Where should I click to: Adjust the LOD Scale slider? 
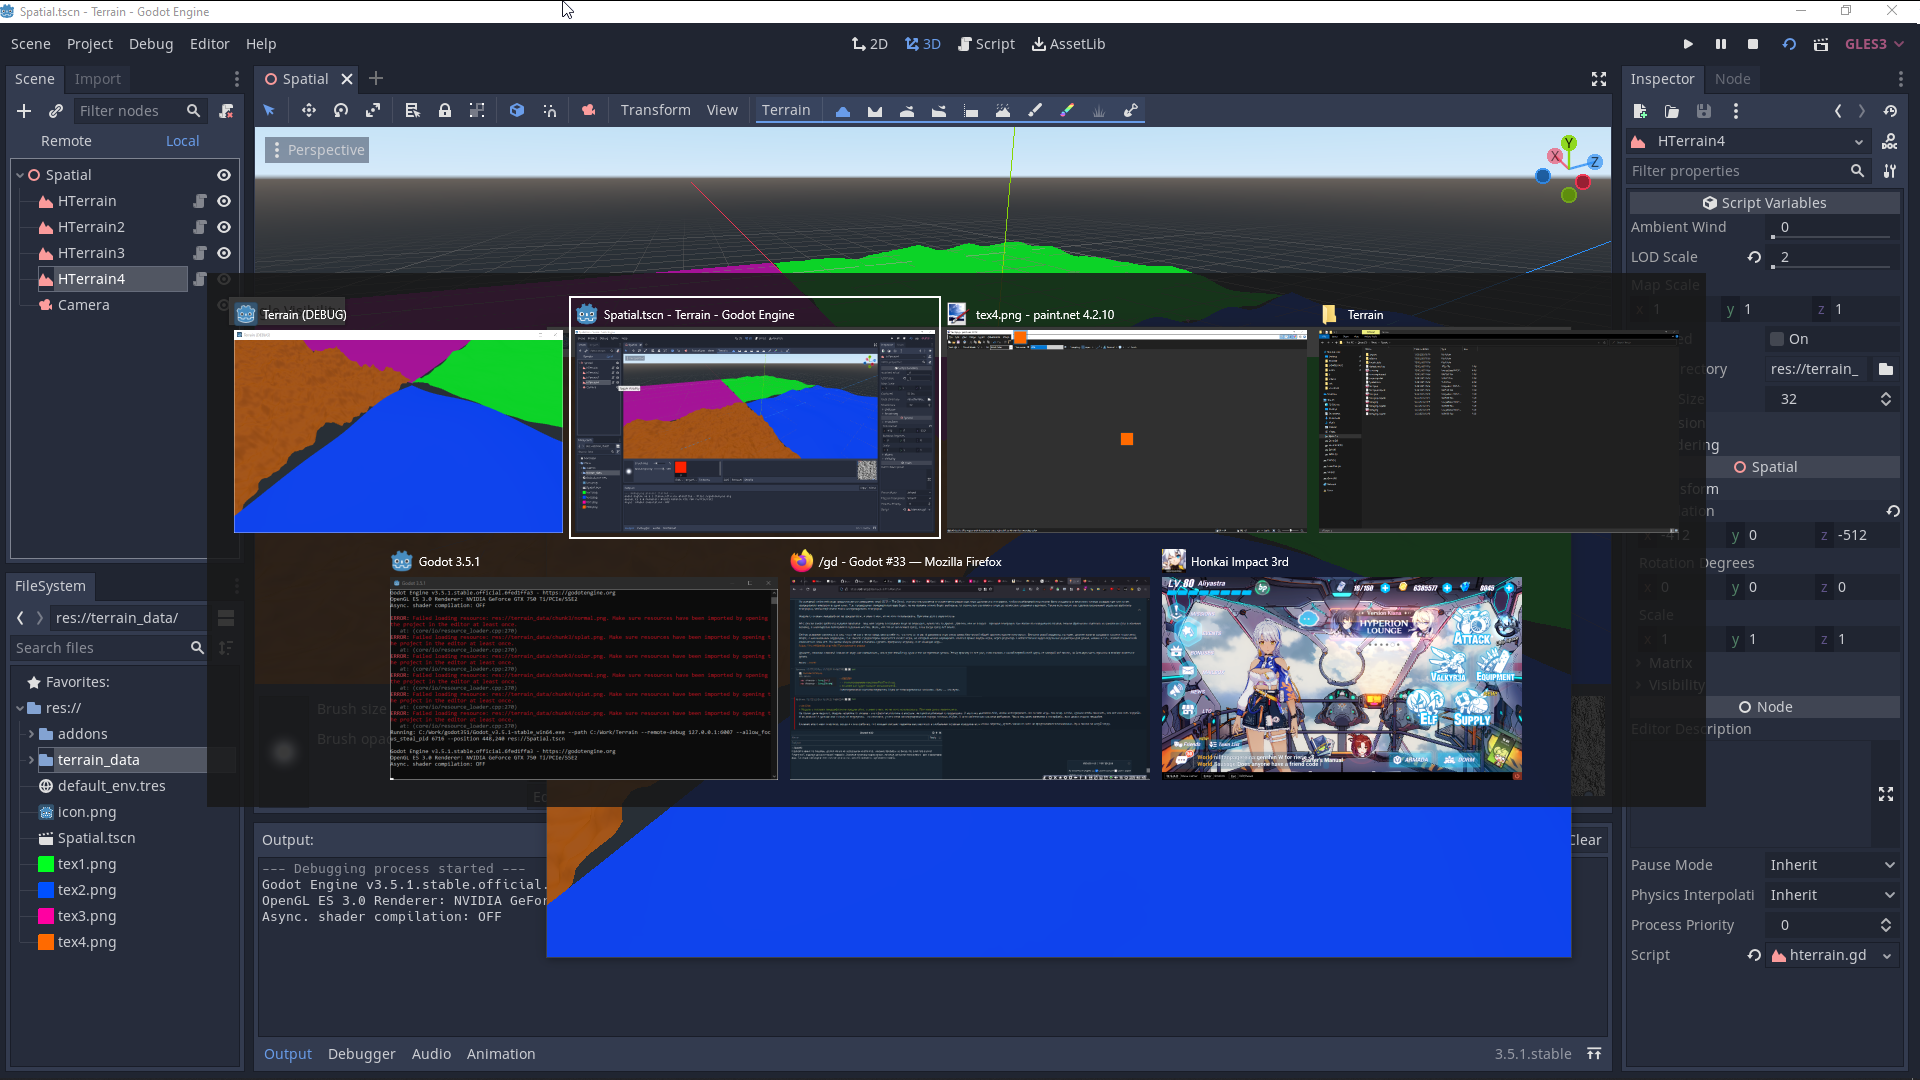(x=1830, y=267)
